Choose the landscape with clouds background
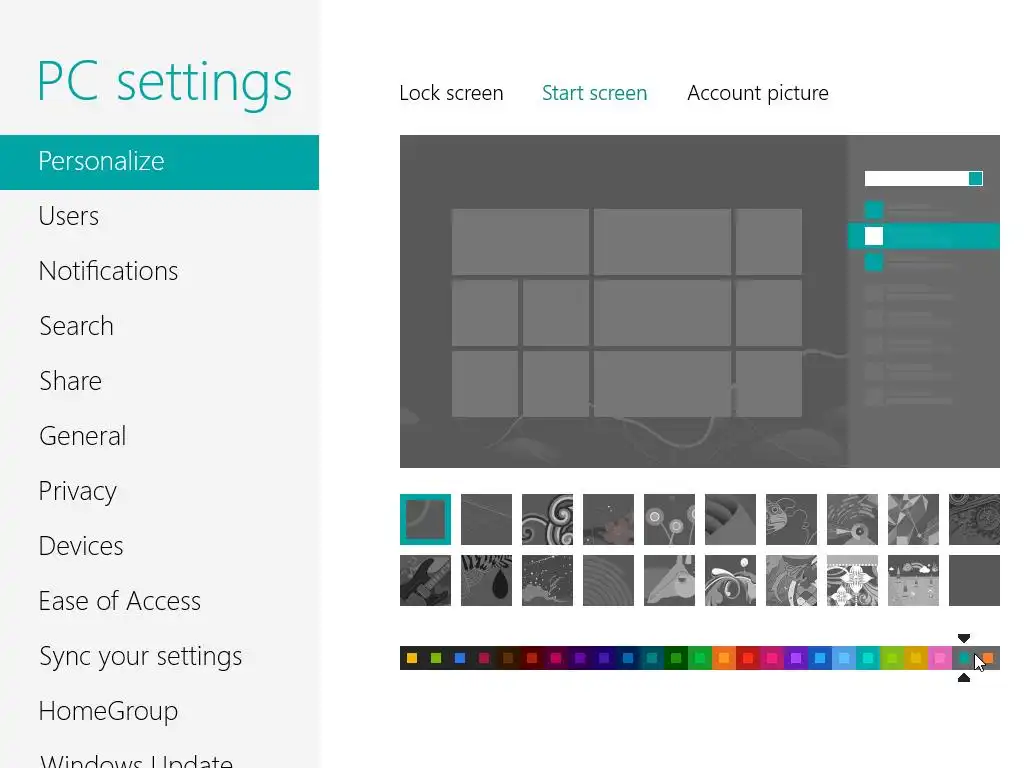This screenshot has height=768, width=1024. point(914,581)
